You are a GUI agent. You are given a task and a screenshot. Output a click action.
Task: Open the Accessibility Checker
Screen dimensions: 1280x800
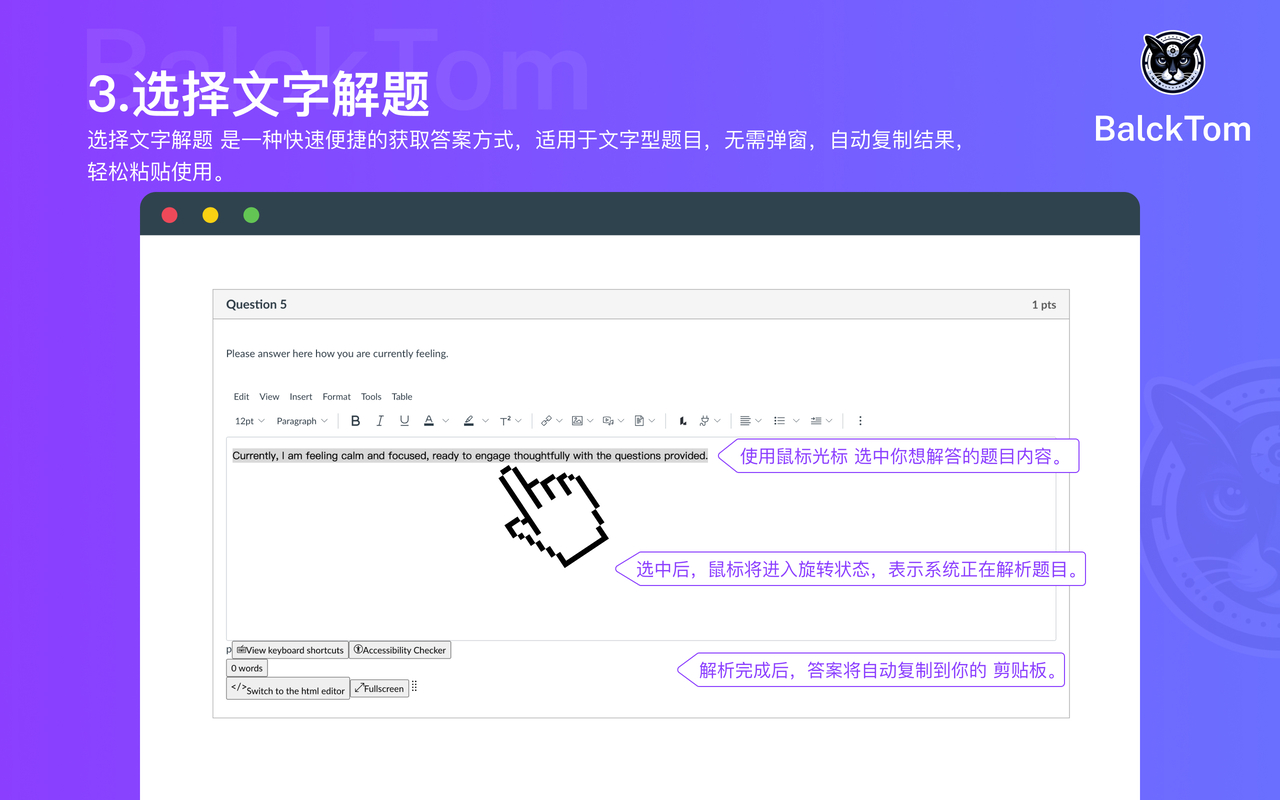pyautogui.click(x=400, y=650)
